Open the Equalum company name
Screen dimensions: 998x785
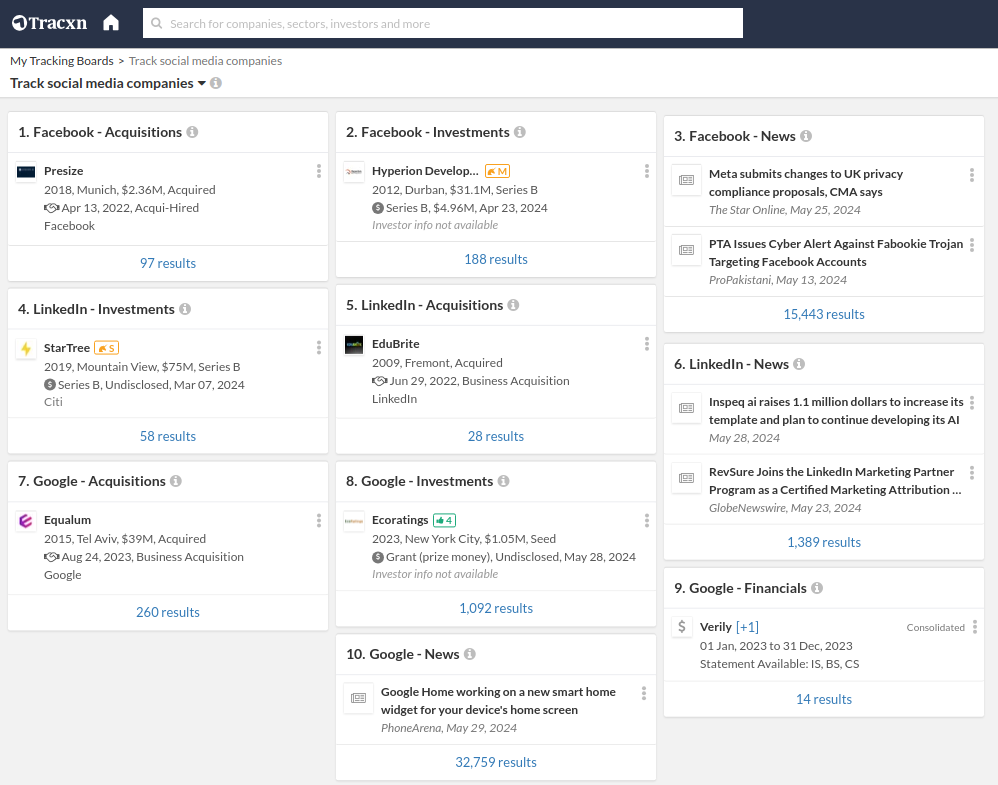tap(67, 520)
